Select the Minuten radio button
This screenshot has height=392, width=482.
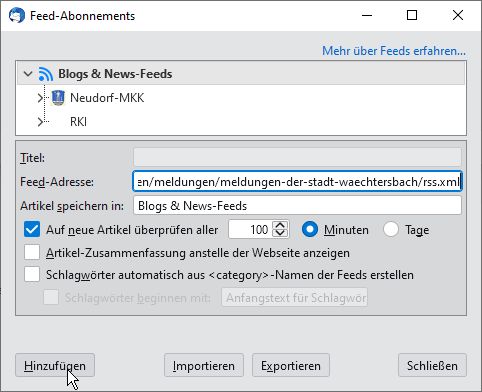(310, 230)
